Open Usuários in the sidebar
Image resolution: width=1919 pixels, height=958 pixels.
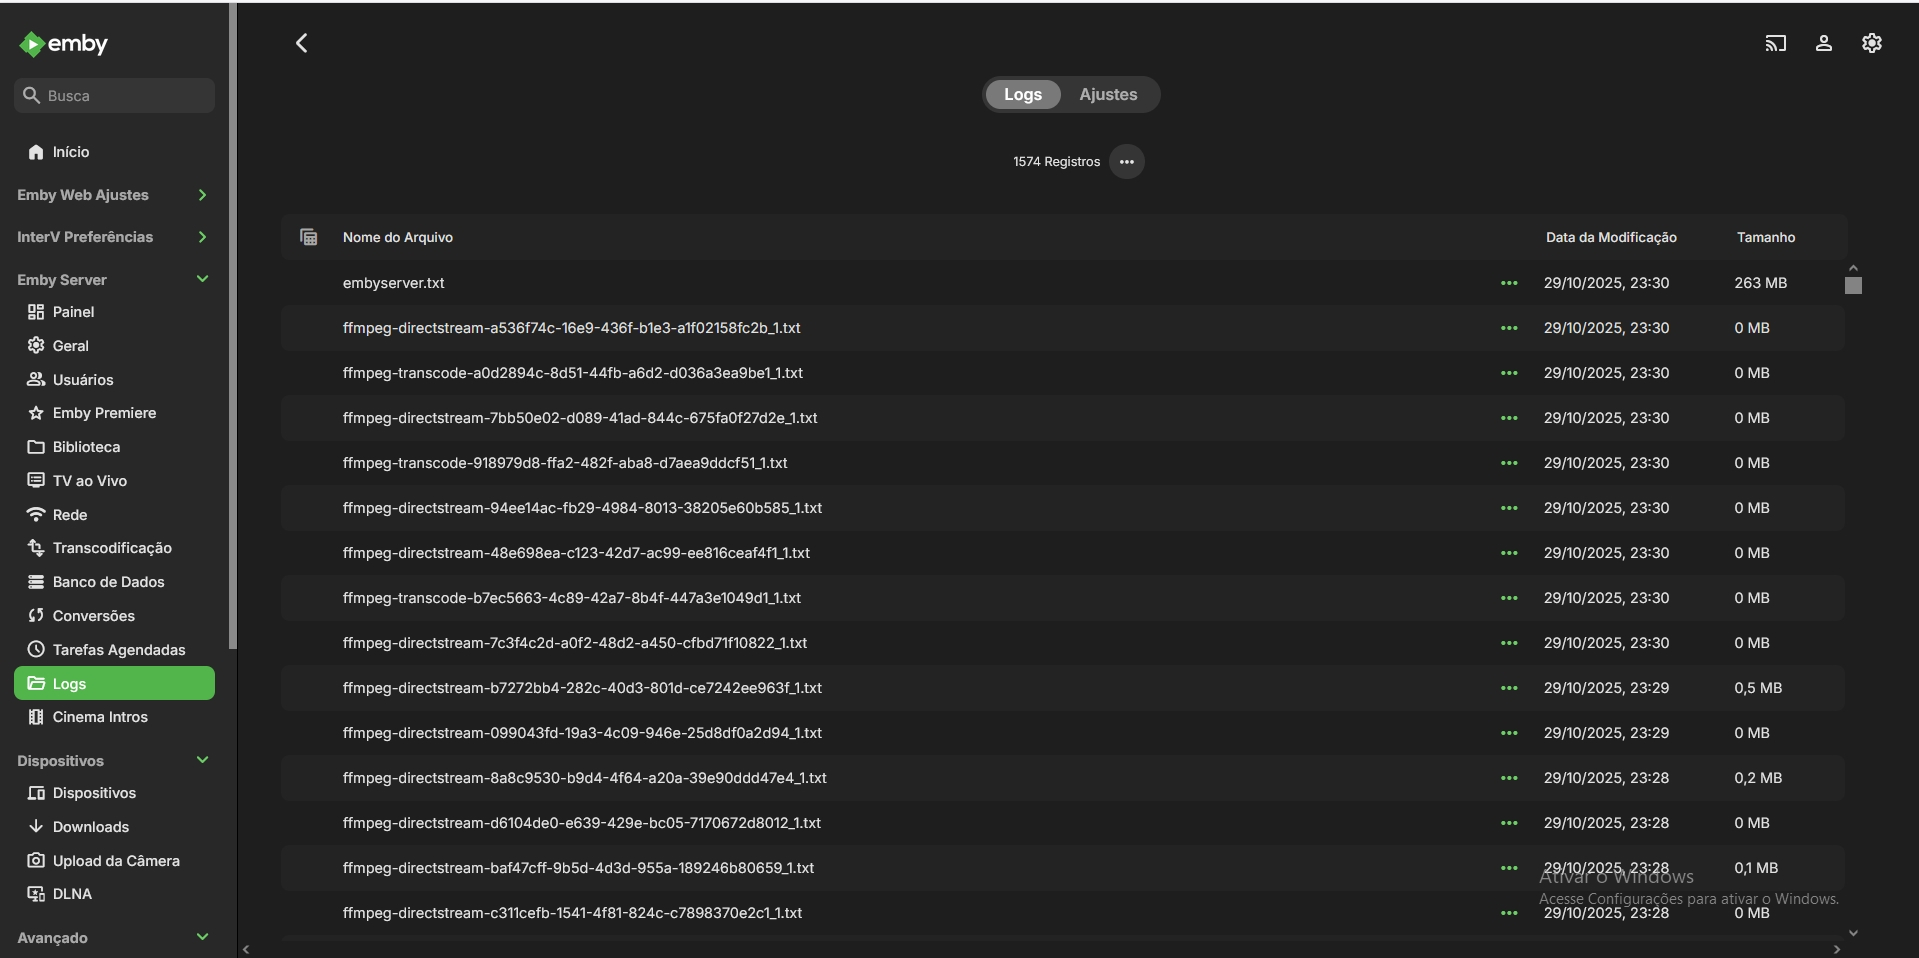coord(114,380)
